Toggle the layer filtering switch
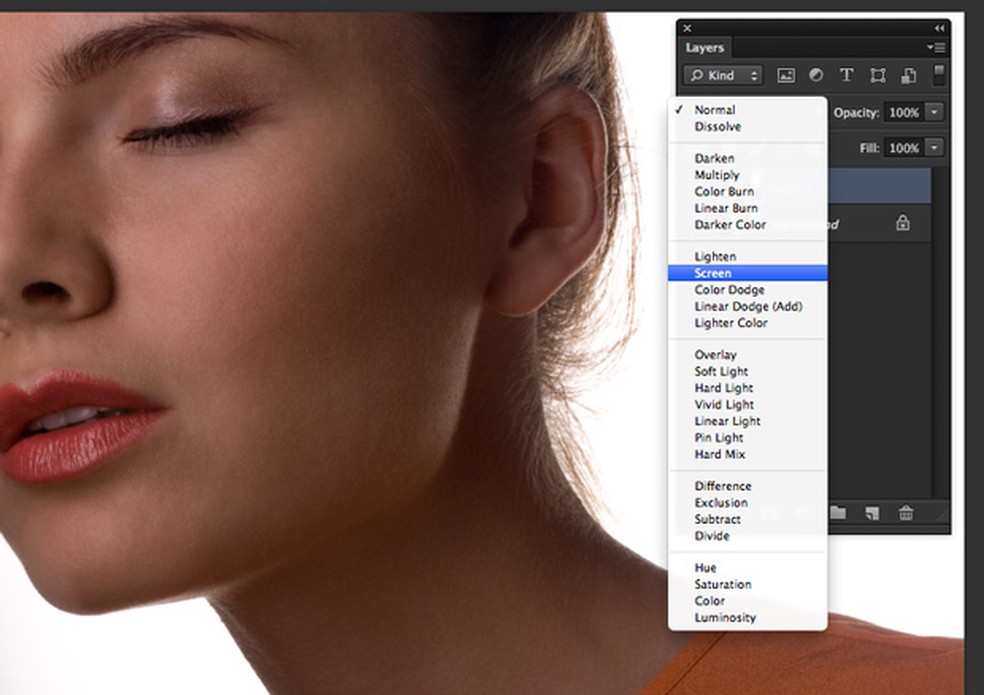This screenshot has height=695, width=984. tap(939, 75)
